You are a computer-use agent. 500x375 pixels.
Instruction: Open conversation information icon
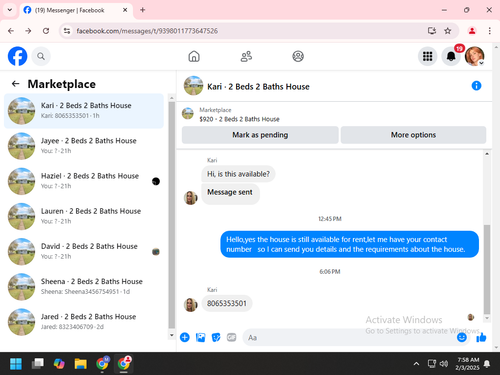[476, 86]
